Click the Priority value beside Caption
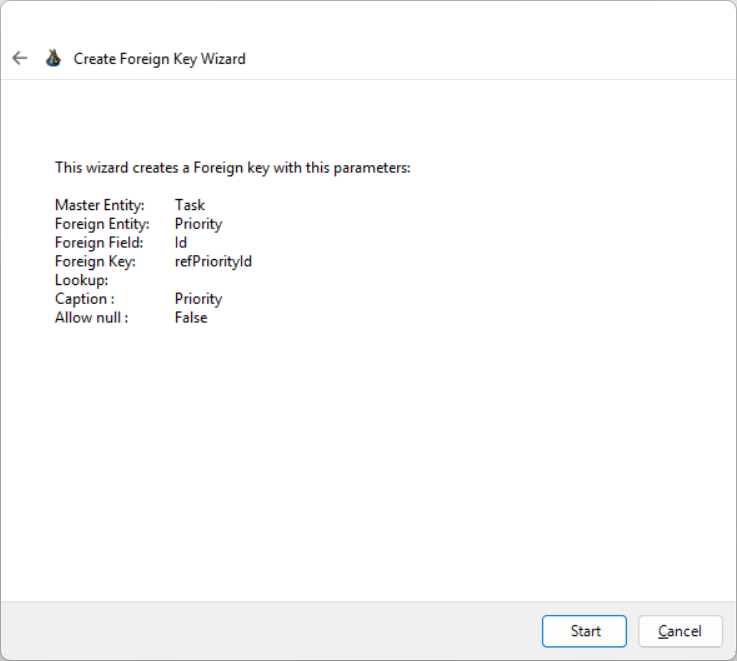 click(x=198, y=299)
